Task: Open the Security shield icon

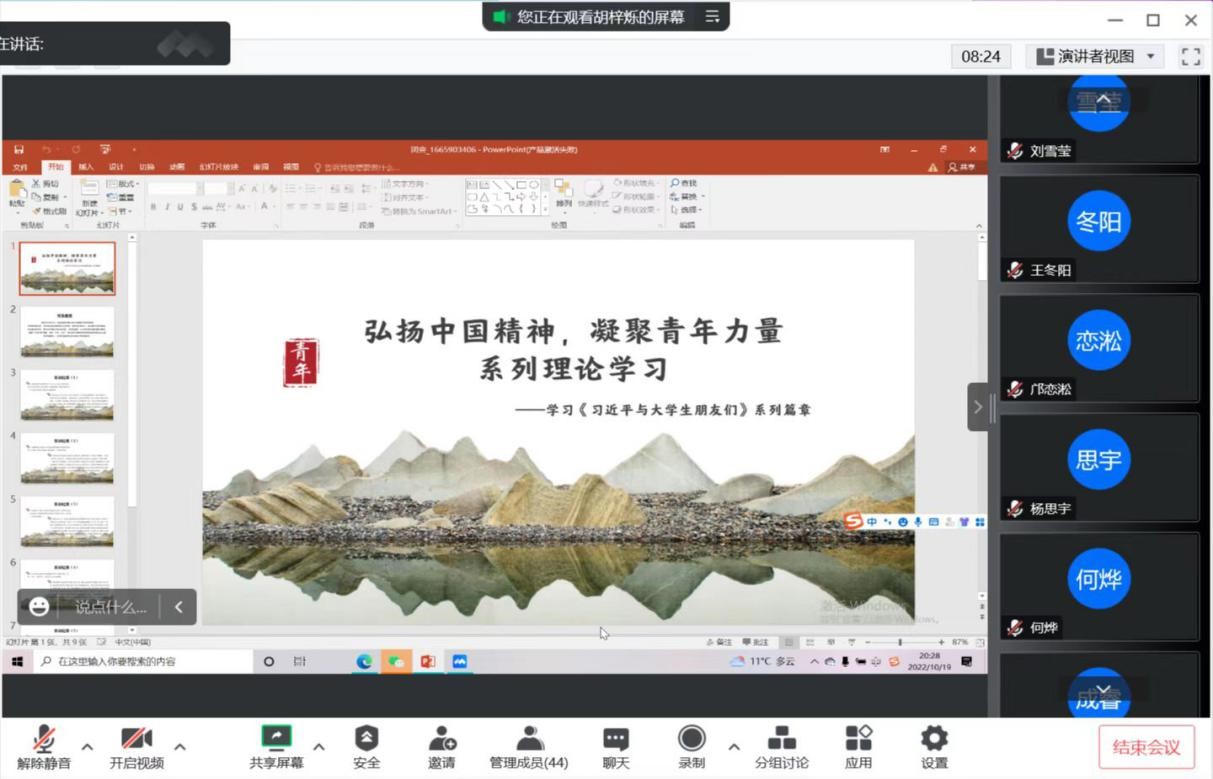Action: coord(366,746)
